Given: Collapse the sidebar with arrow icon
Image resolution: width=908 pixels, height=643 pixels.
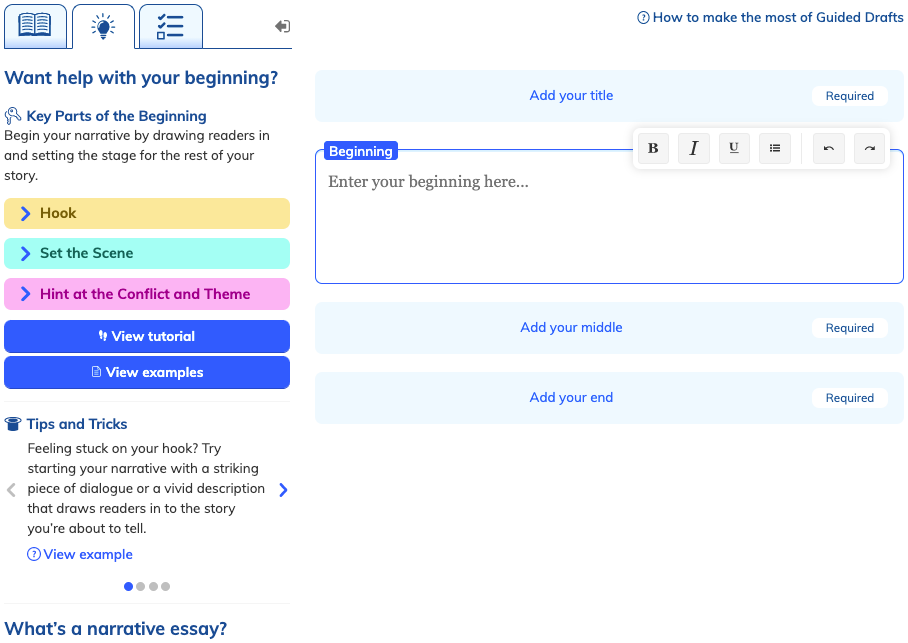Looking at the screenshot, I should (x=283, y=26).
